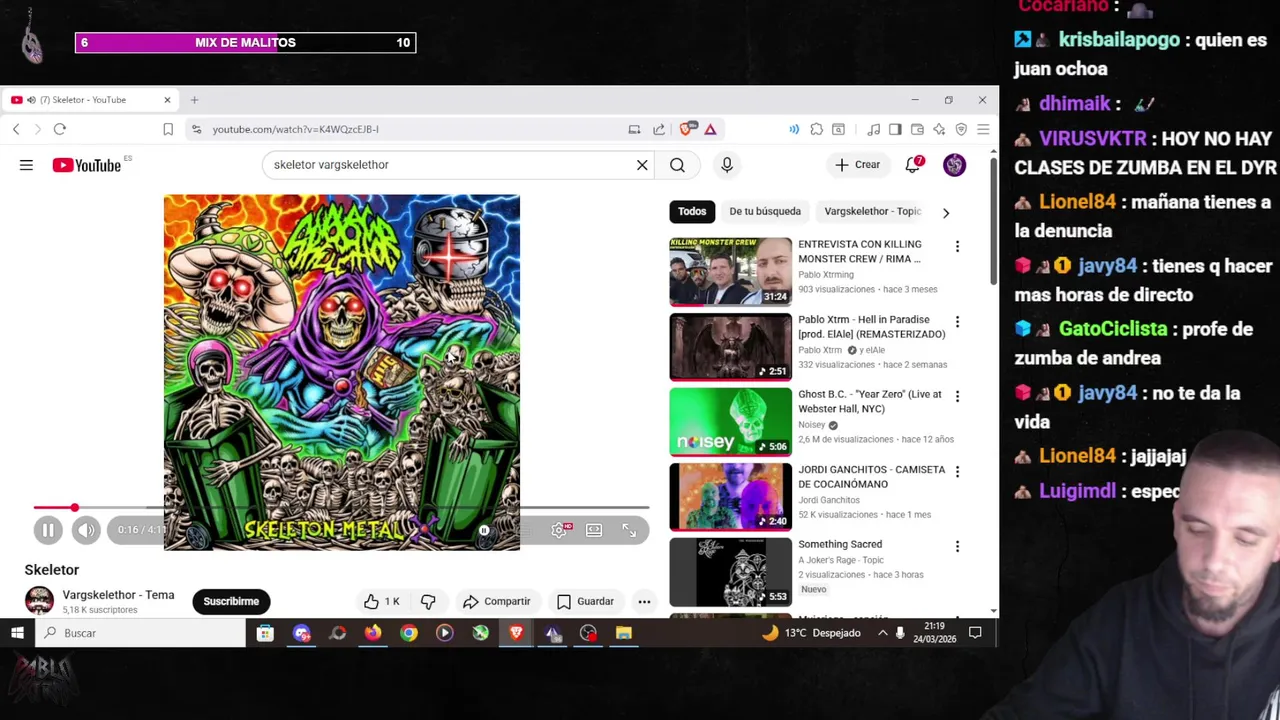This screenshot has width=1280, height=720.
Task: Open the video player settings gear
Action: tap(559, 530)
